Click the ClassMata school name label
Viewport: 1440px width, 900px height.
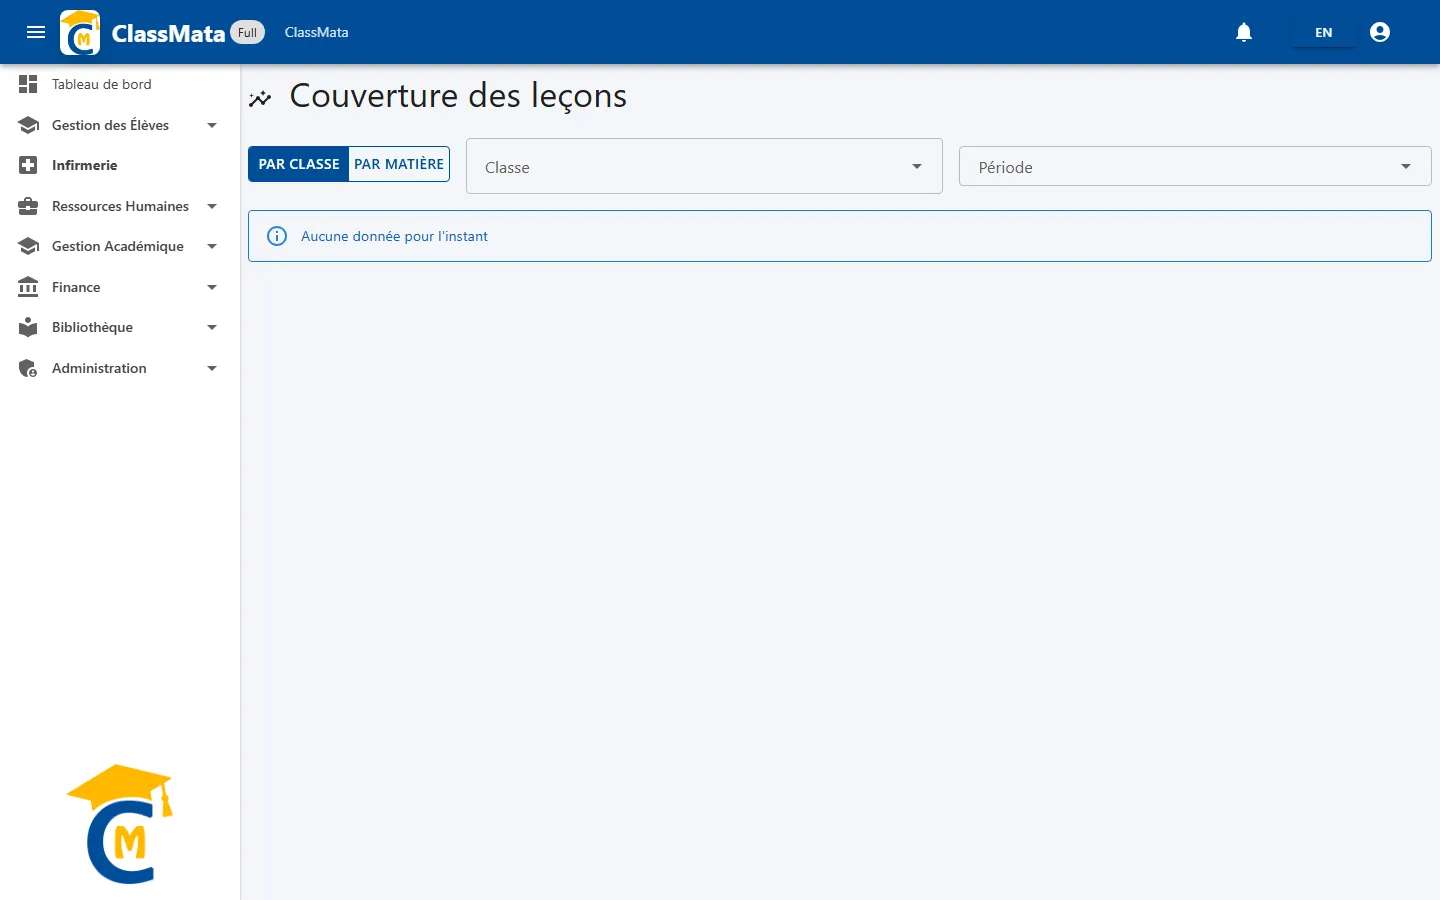(x=316, y=32)
